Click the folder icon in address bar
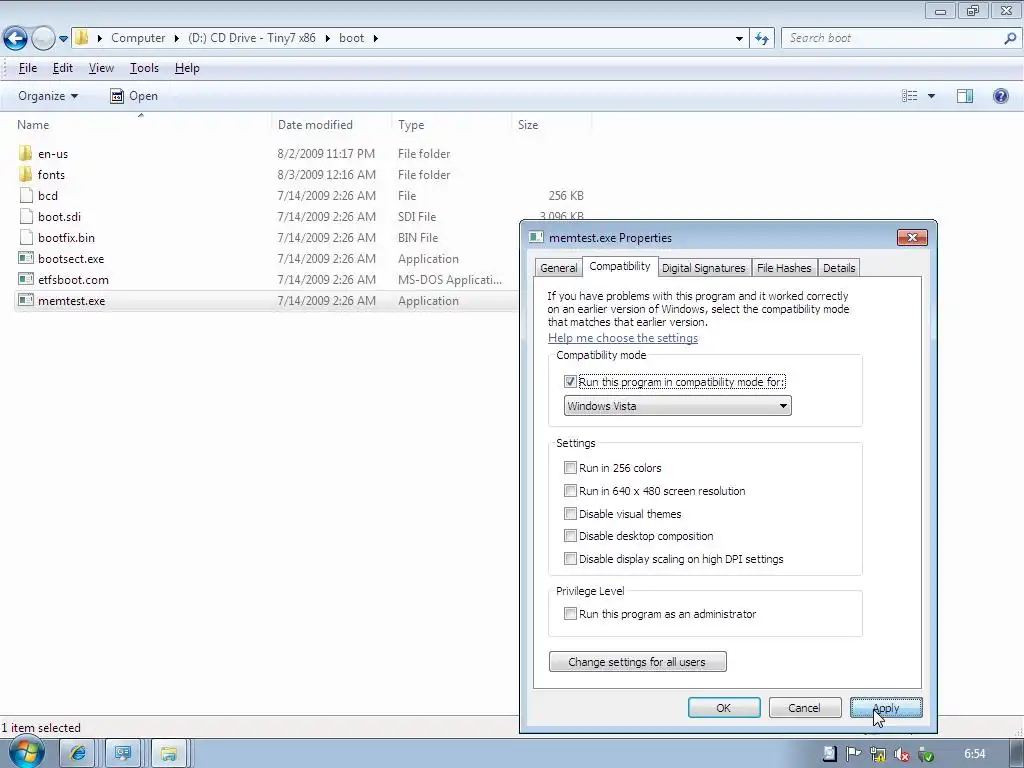This screenshot has height=768, width=1024. [82, 38]
